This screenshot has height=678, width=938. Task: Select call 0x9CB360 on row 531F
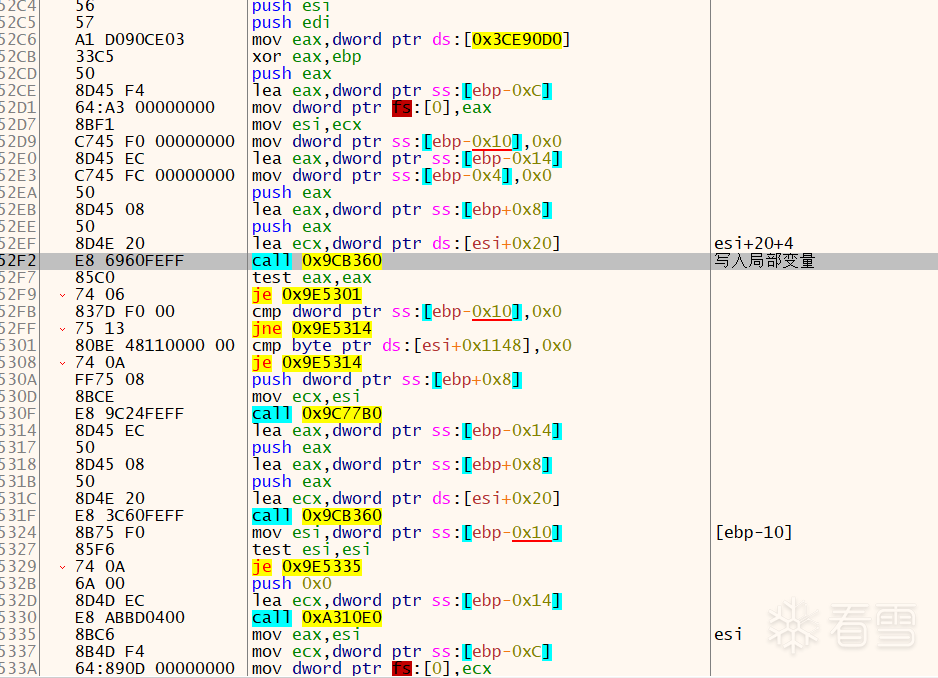316,516
